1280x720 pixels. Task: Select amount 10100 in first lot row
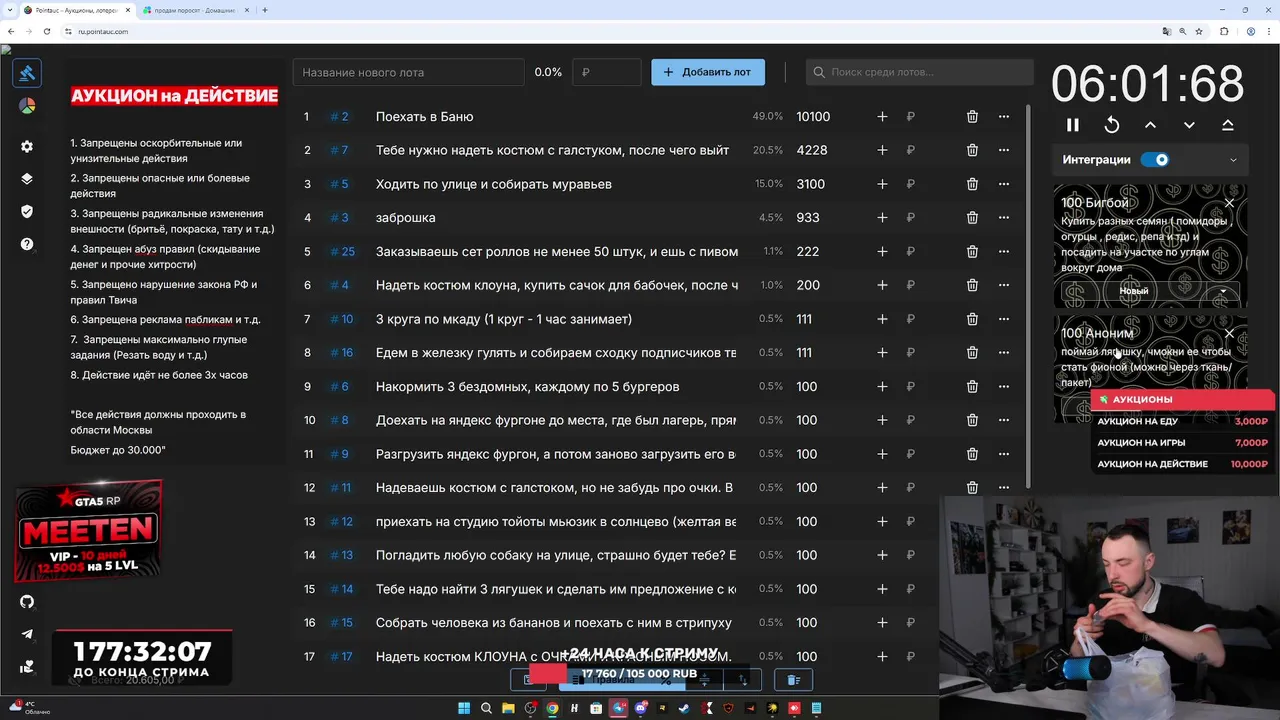tap(813, 117)
